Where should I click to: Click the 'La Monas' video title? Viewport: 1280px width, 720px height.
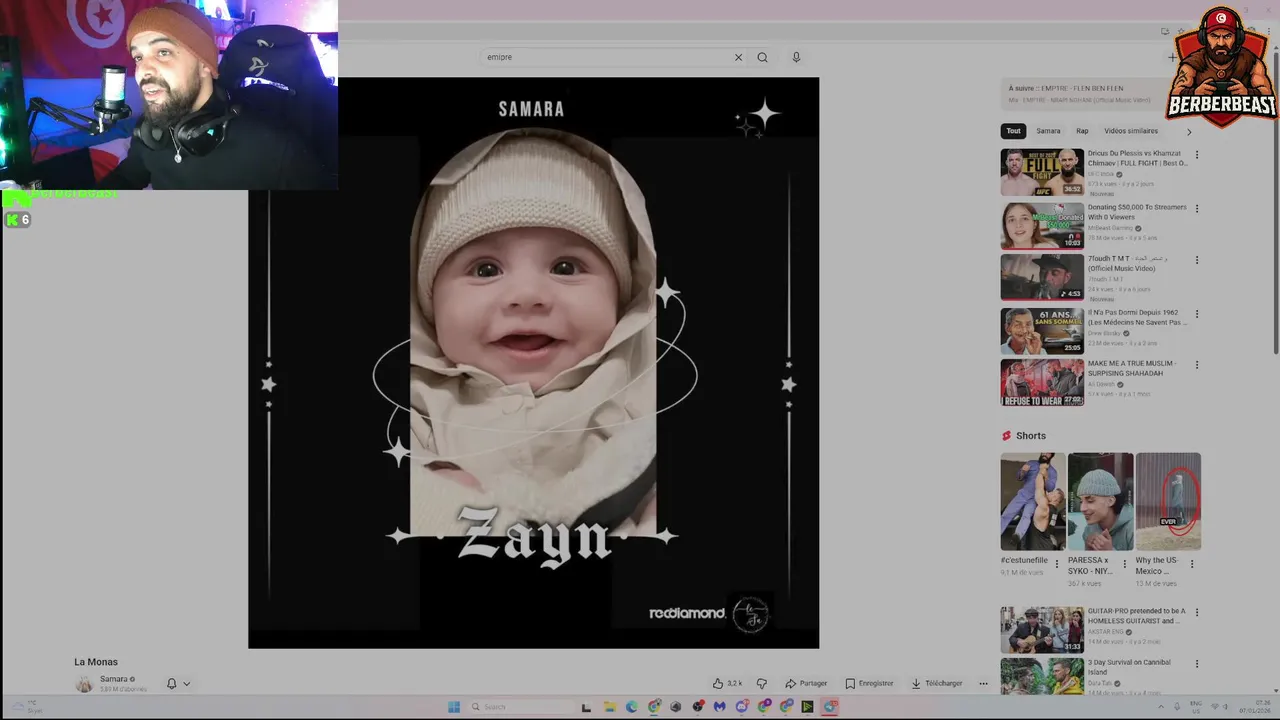(96, 662)
